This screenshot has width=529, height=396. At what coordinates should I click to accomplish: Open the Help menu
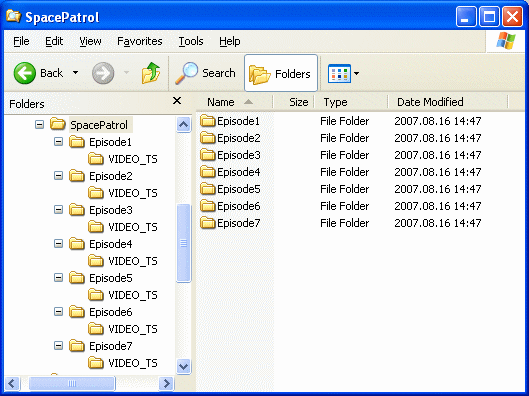tap(229, 41)
